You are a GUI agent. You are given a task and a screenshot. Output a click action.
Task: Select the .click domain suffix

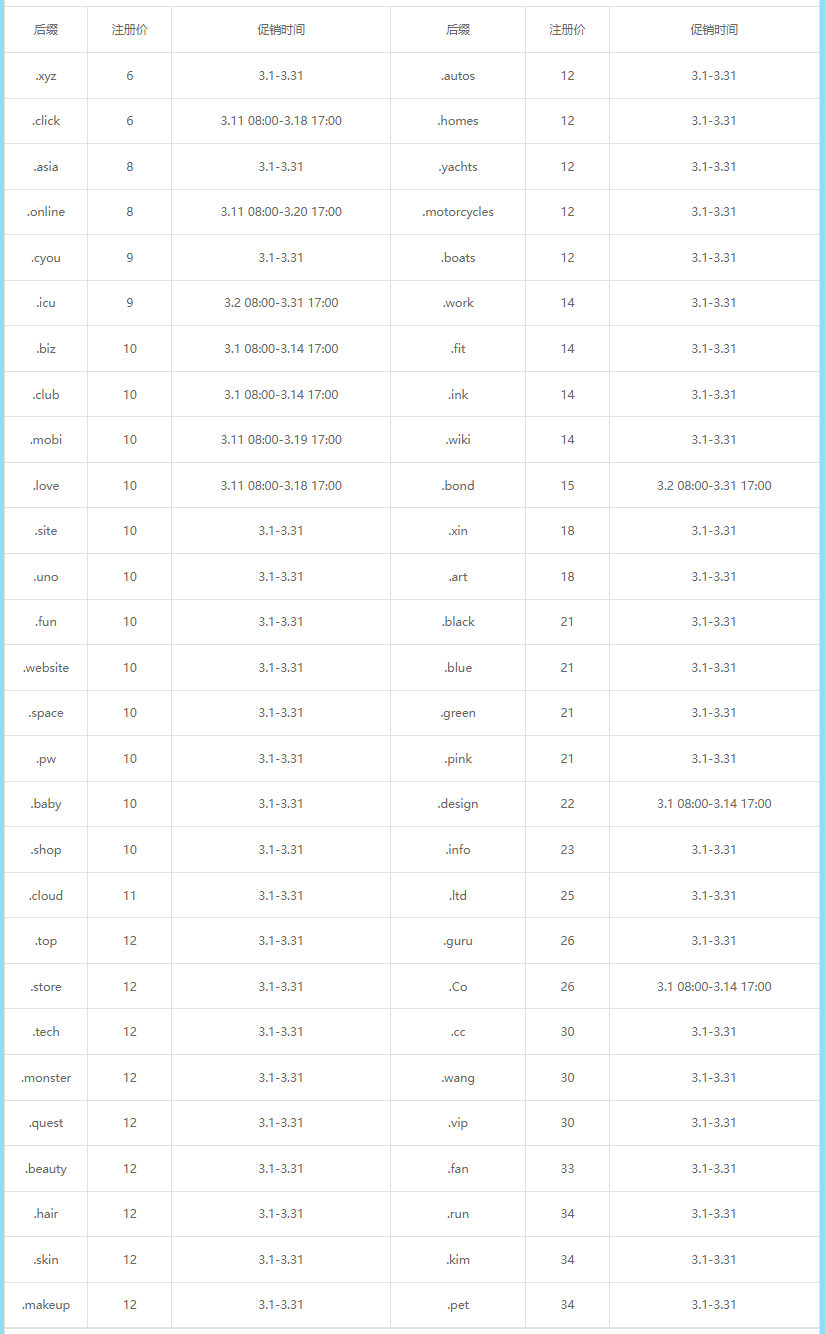(46, 121)
